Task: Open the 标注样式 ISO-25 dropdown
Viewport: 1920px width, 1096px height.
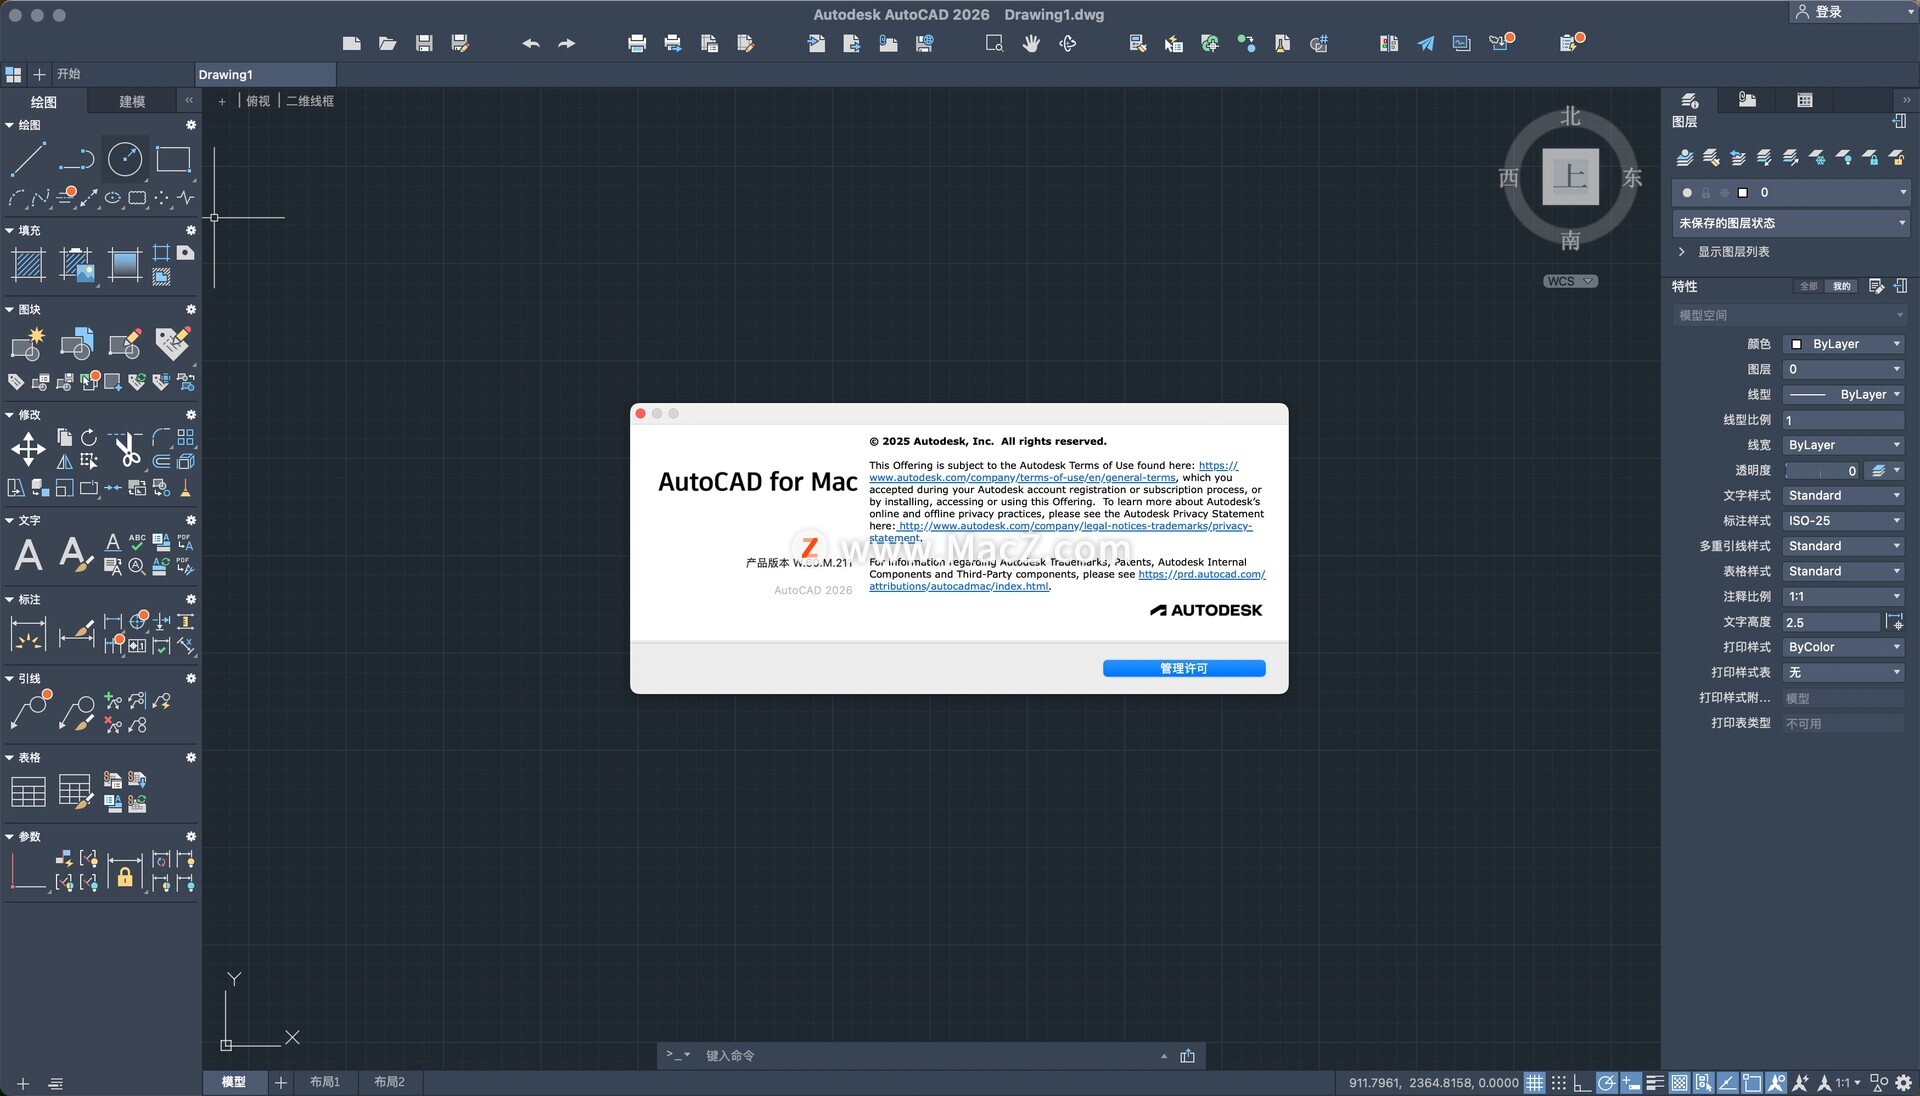Action: [1844, 521]
